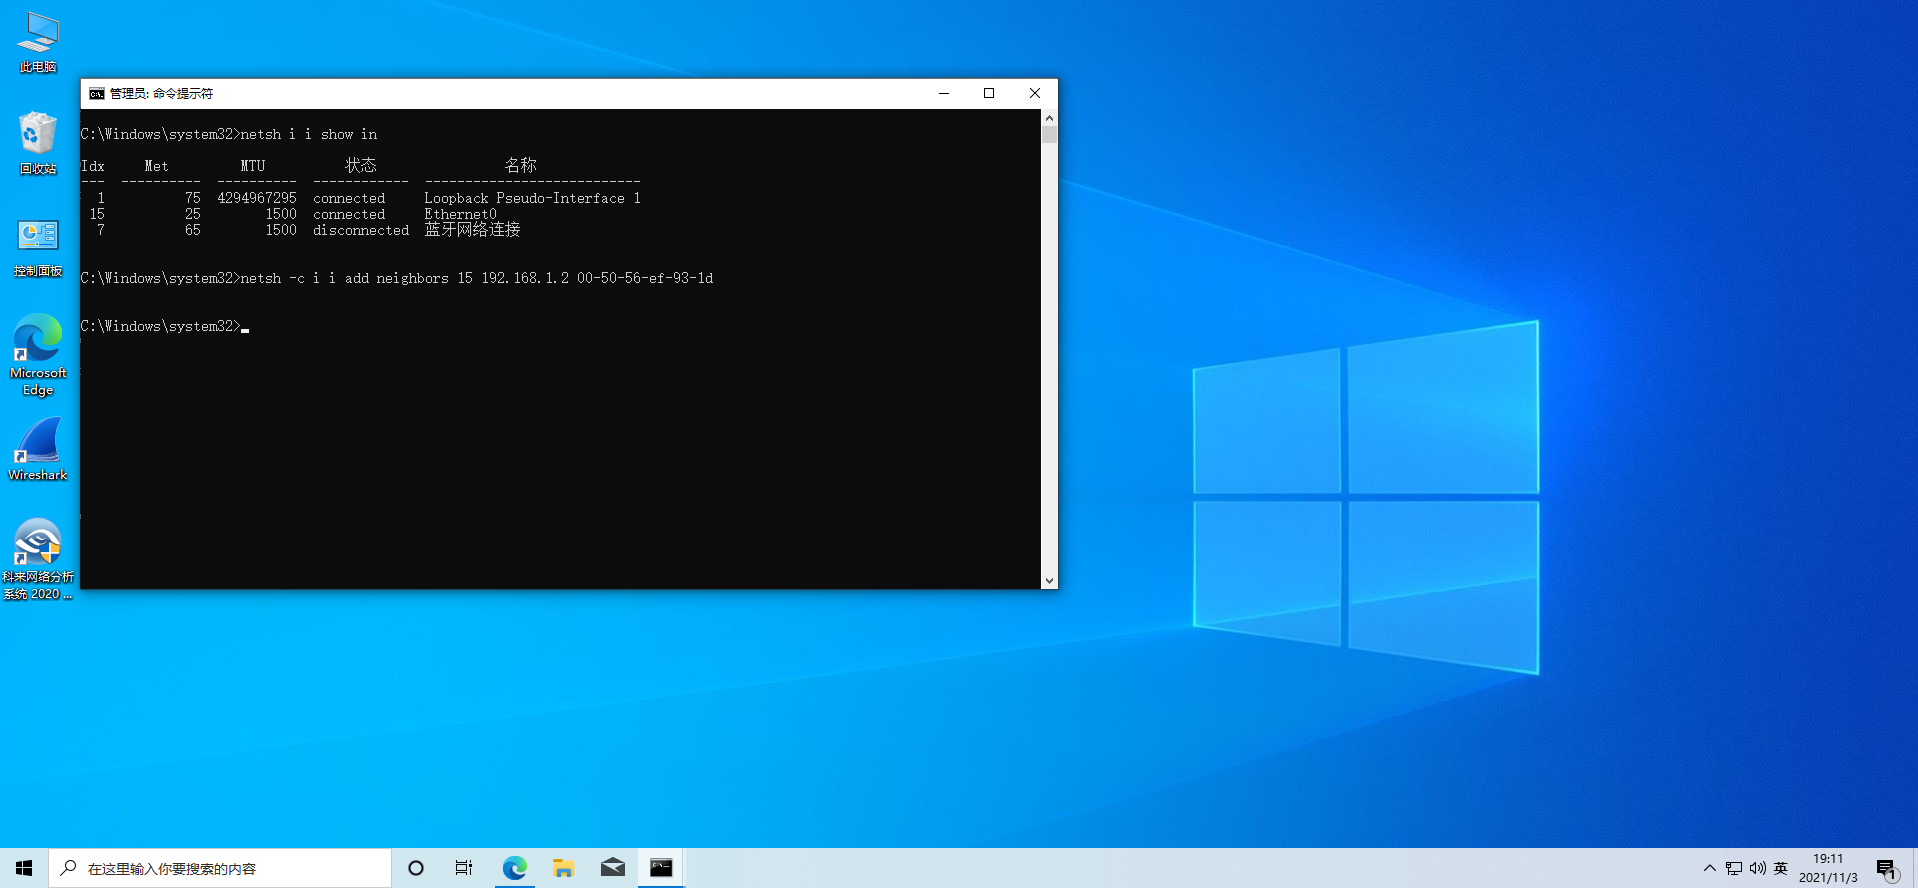Select the Colasoft network analyzer 2020 shortcut
The height and width of the screenshot is (888, 1918).
tap(38, 558)
